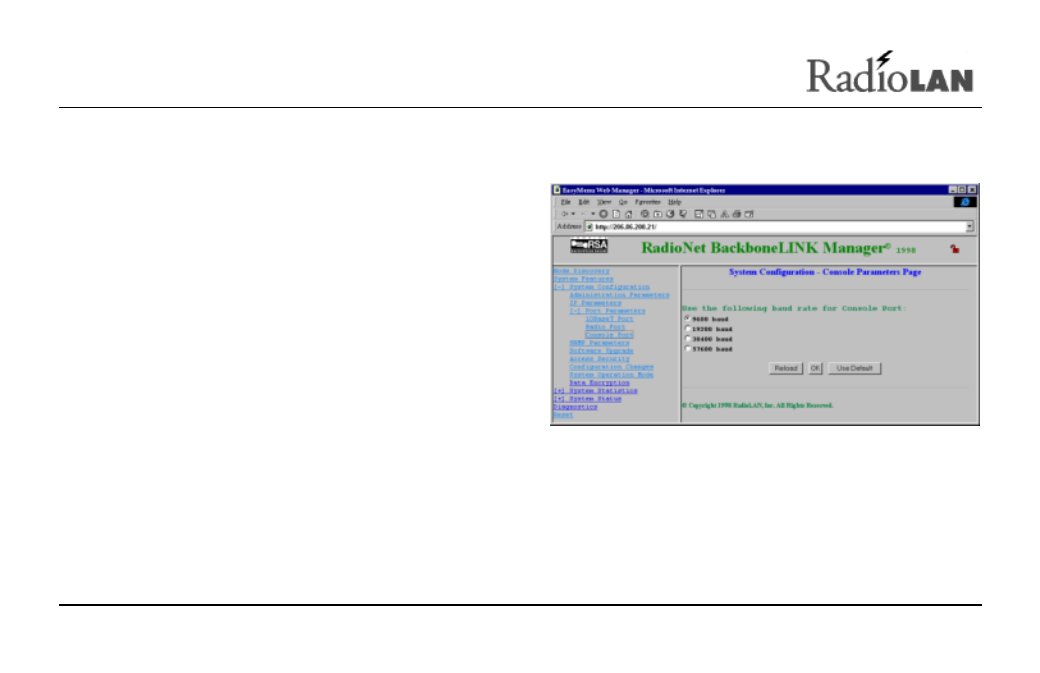Click the Reload button

tap(786, 368)
